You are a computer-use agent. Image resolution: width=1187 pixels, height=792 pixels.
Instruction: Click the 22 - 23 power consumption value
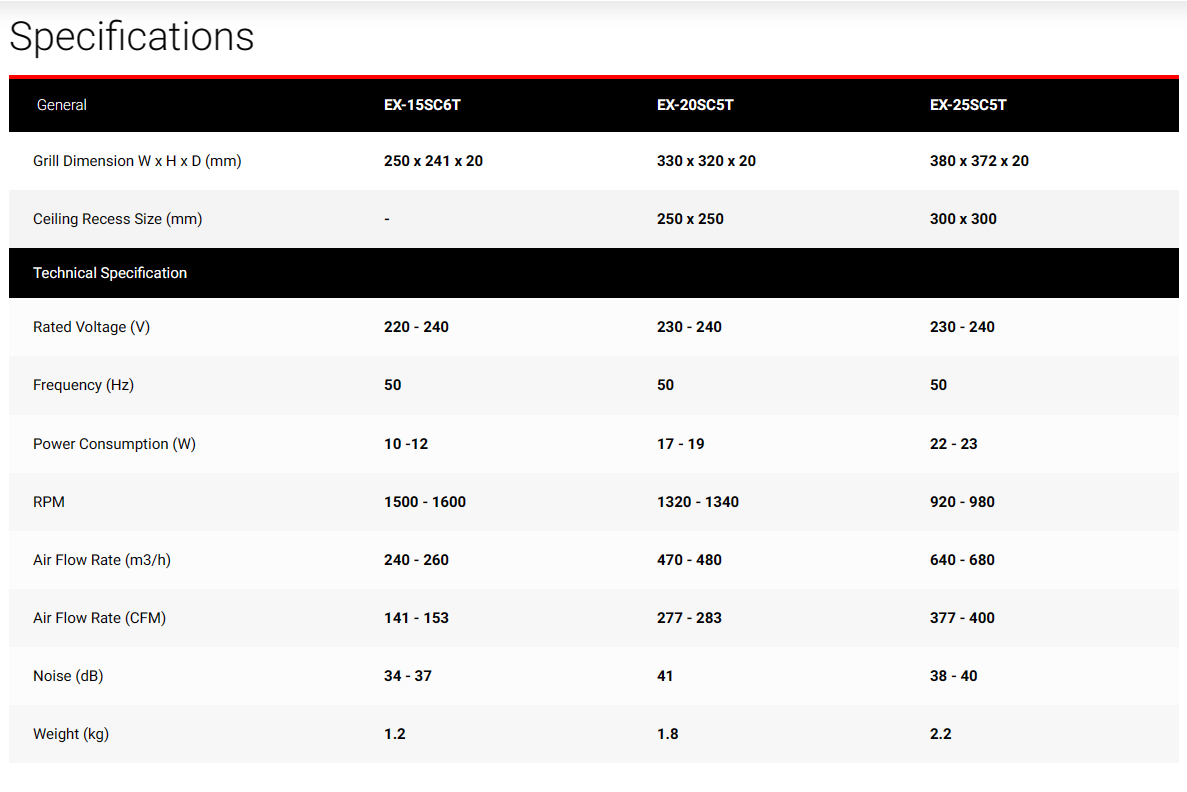tap(954, 444)
